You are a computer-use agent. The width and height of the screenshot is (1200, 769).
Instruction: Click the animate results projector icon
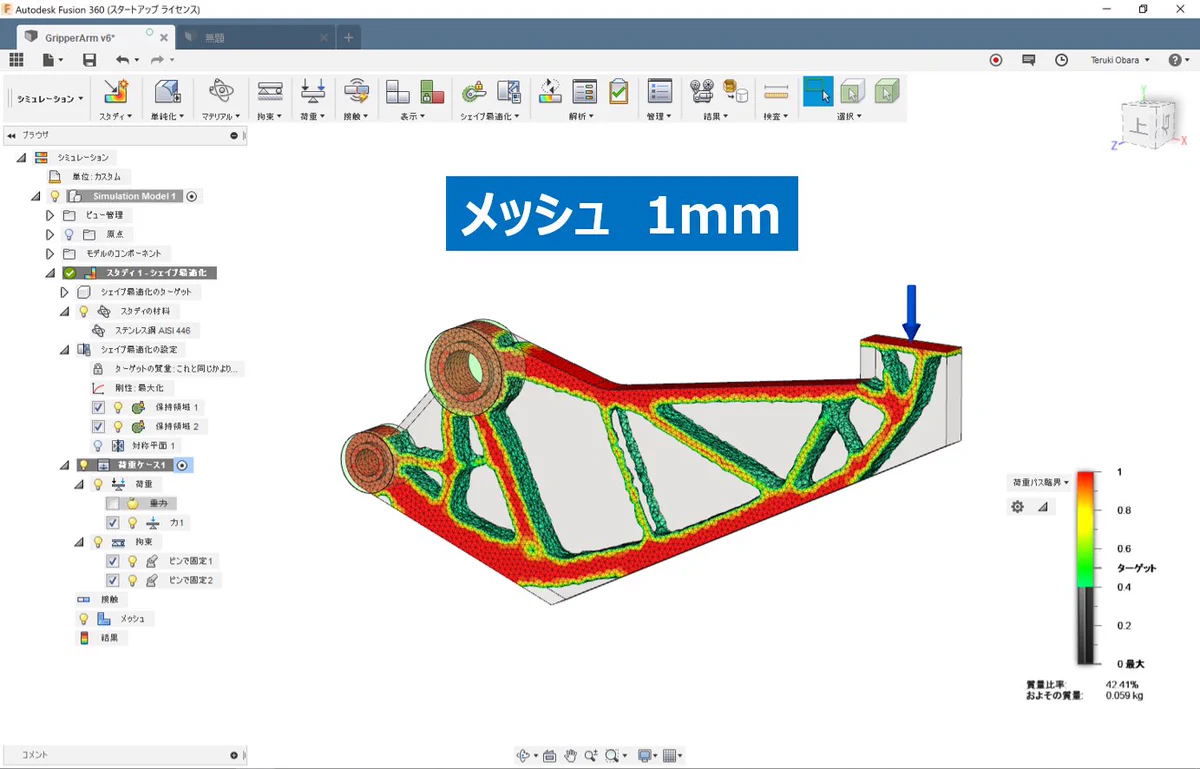tap(703, 93)
